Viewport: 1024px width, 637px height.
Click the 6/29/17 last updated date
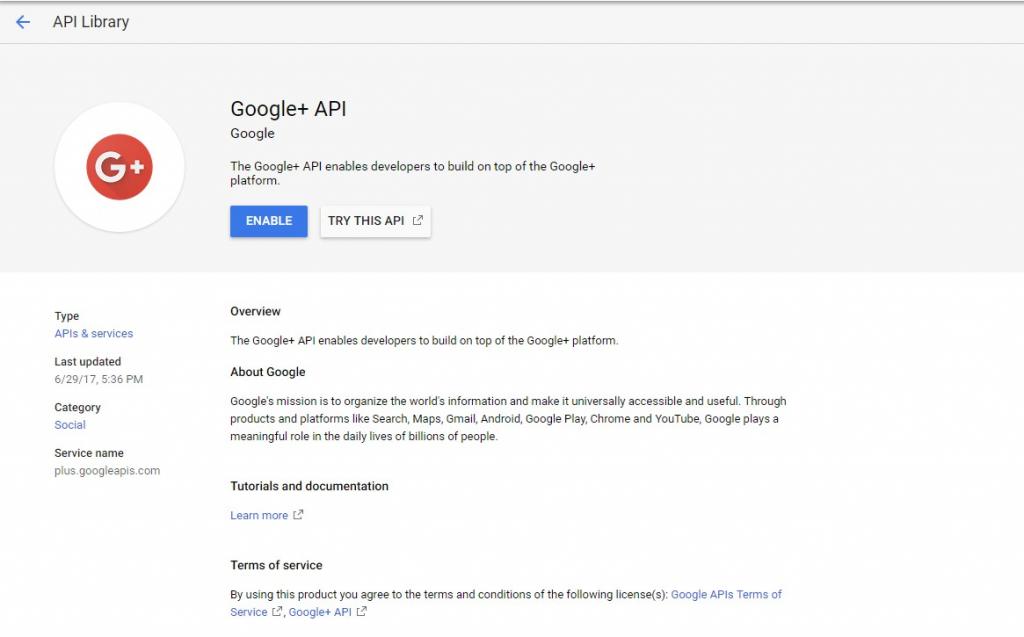(x=98, y=379)
